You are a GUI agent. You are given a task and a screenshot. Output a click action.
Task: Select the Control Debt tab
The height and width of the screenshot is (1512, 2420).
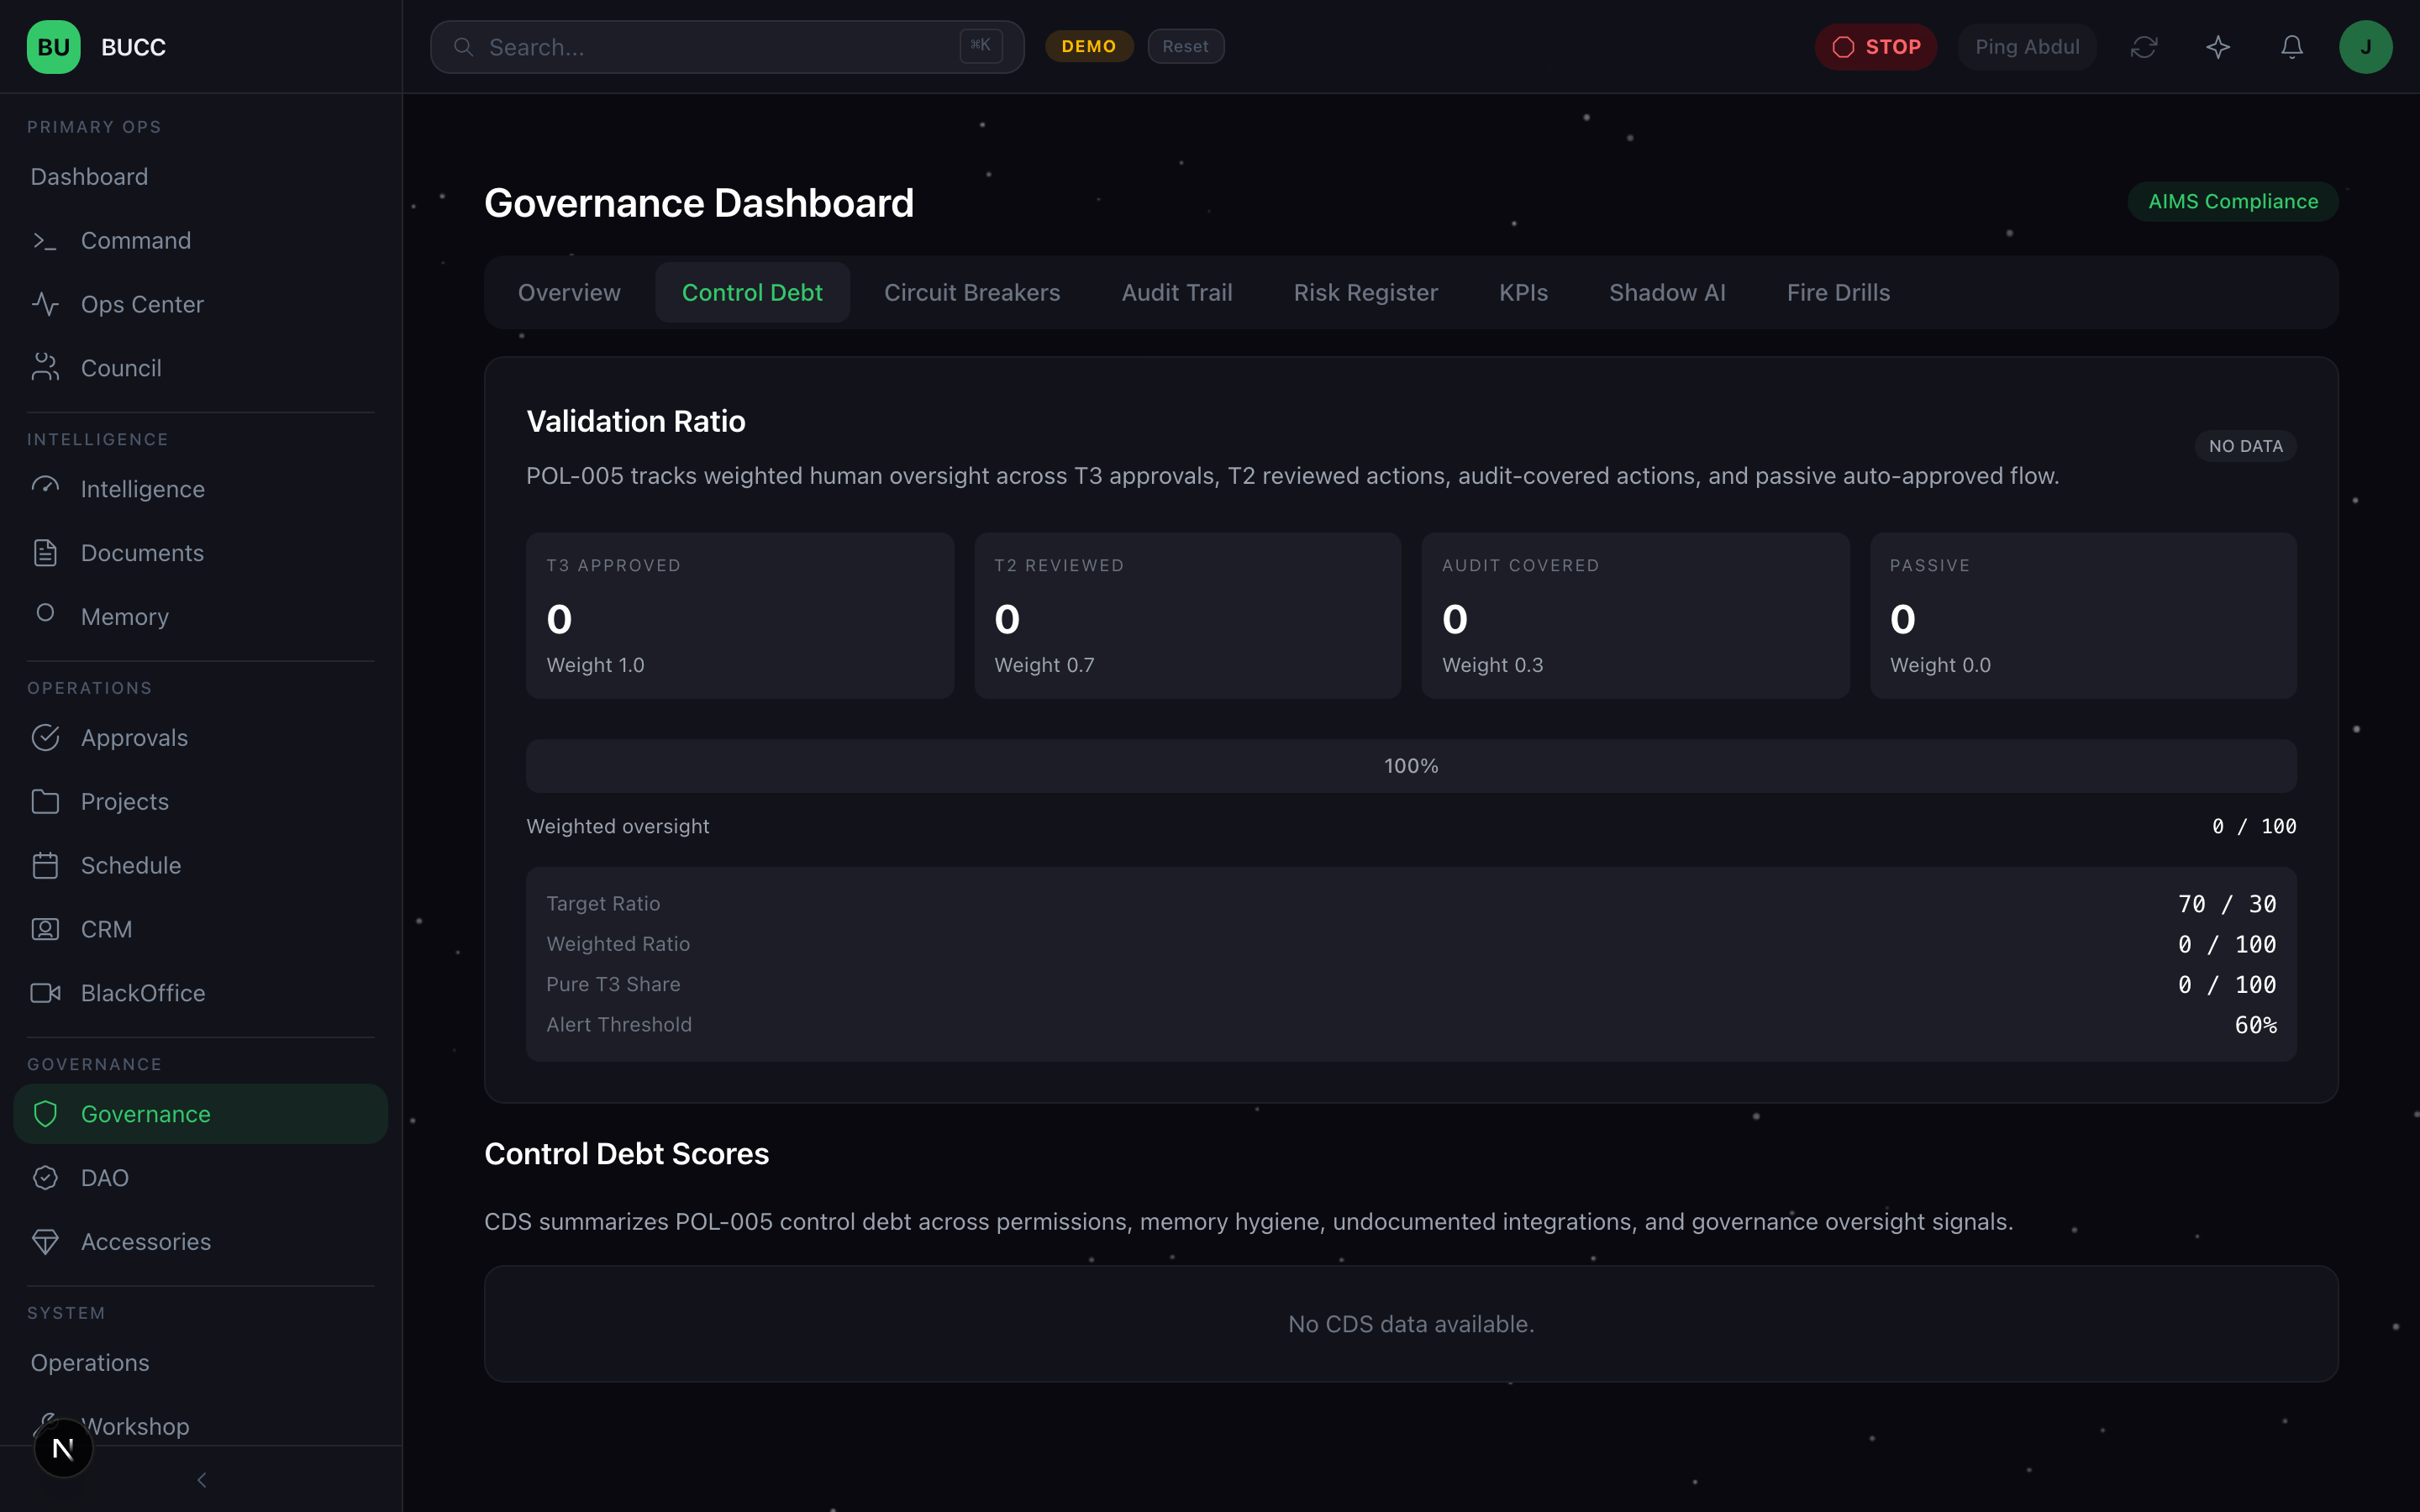[x=752, y=293]
